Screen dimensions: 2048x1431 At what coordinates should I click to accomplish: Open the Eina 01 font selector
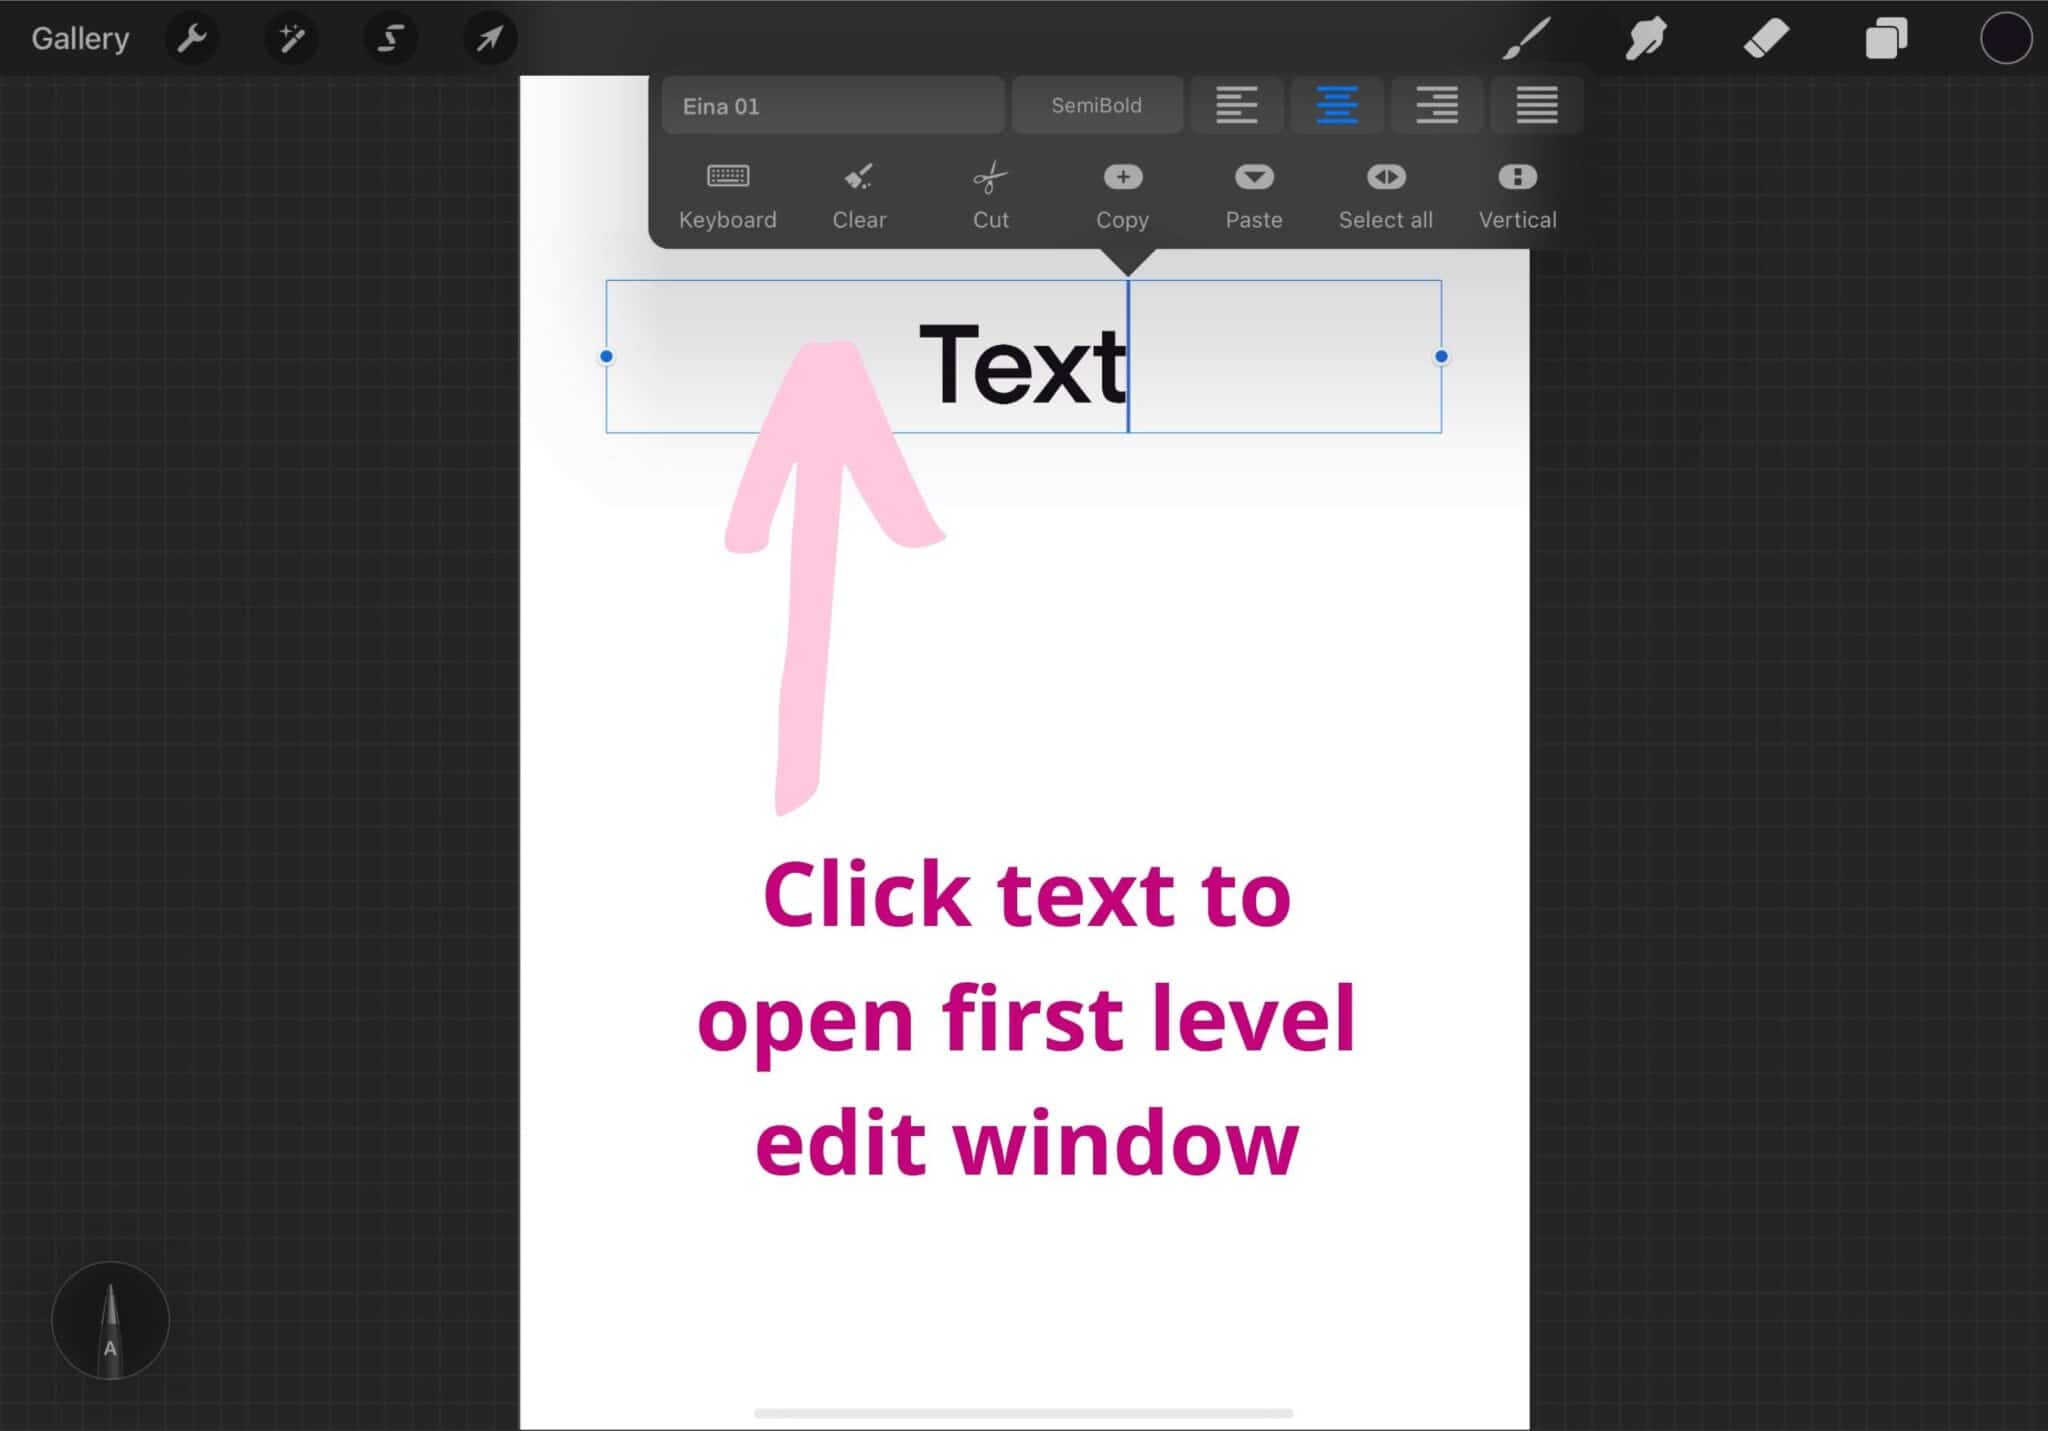pos(833,105)
